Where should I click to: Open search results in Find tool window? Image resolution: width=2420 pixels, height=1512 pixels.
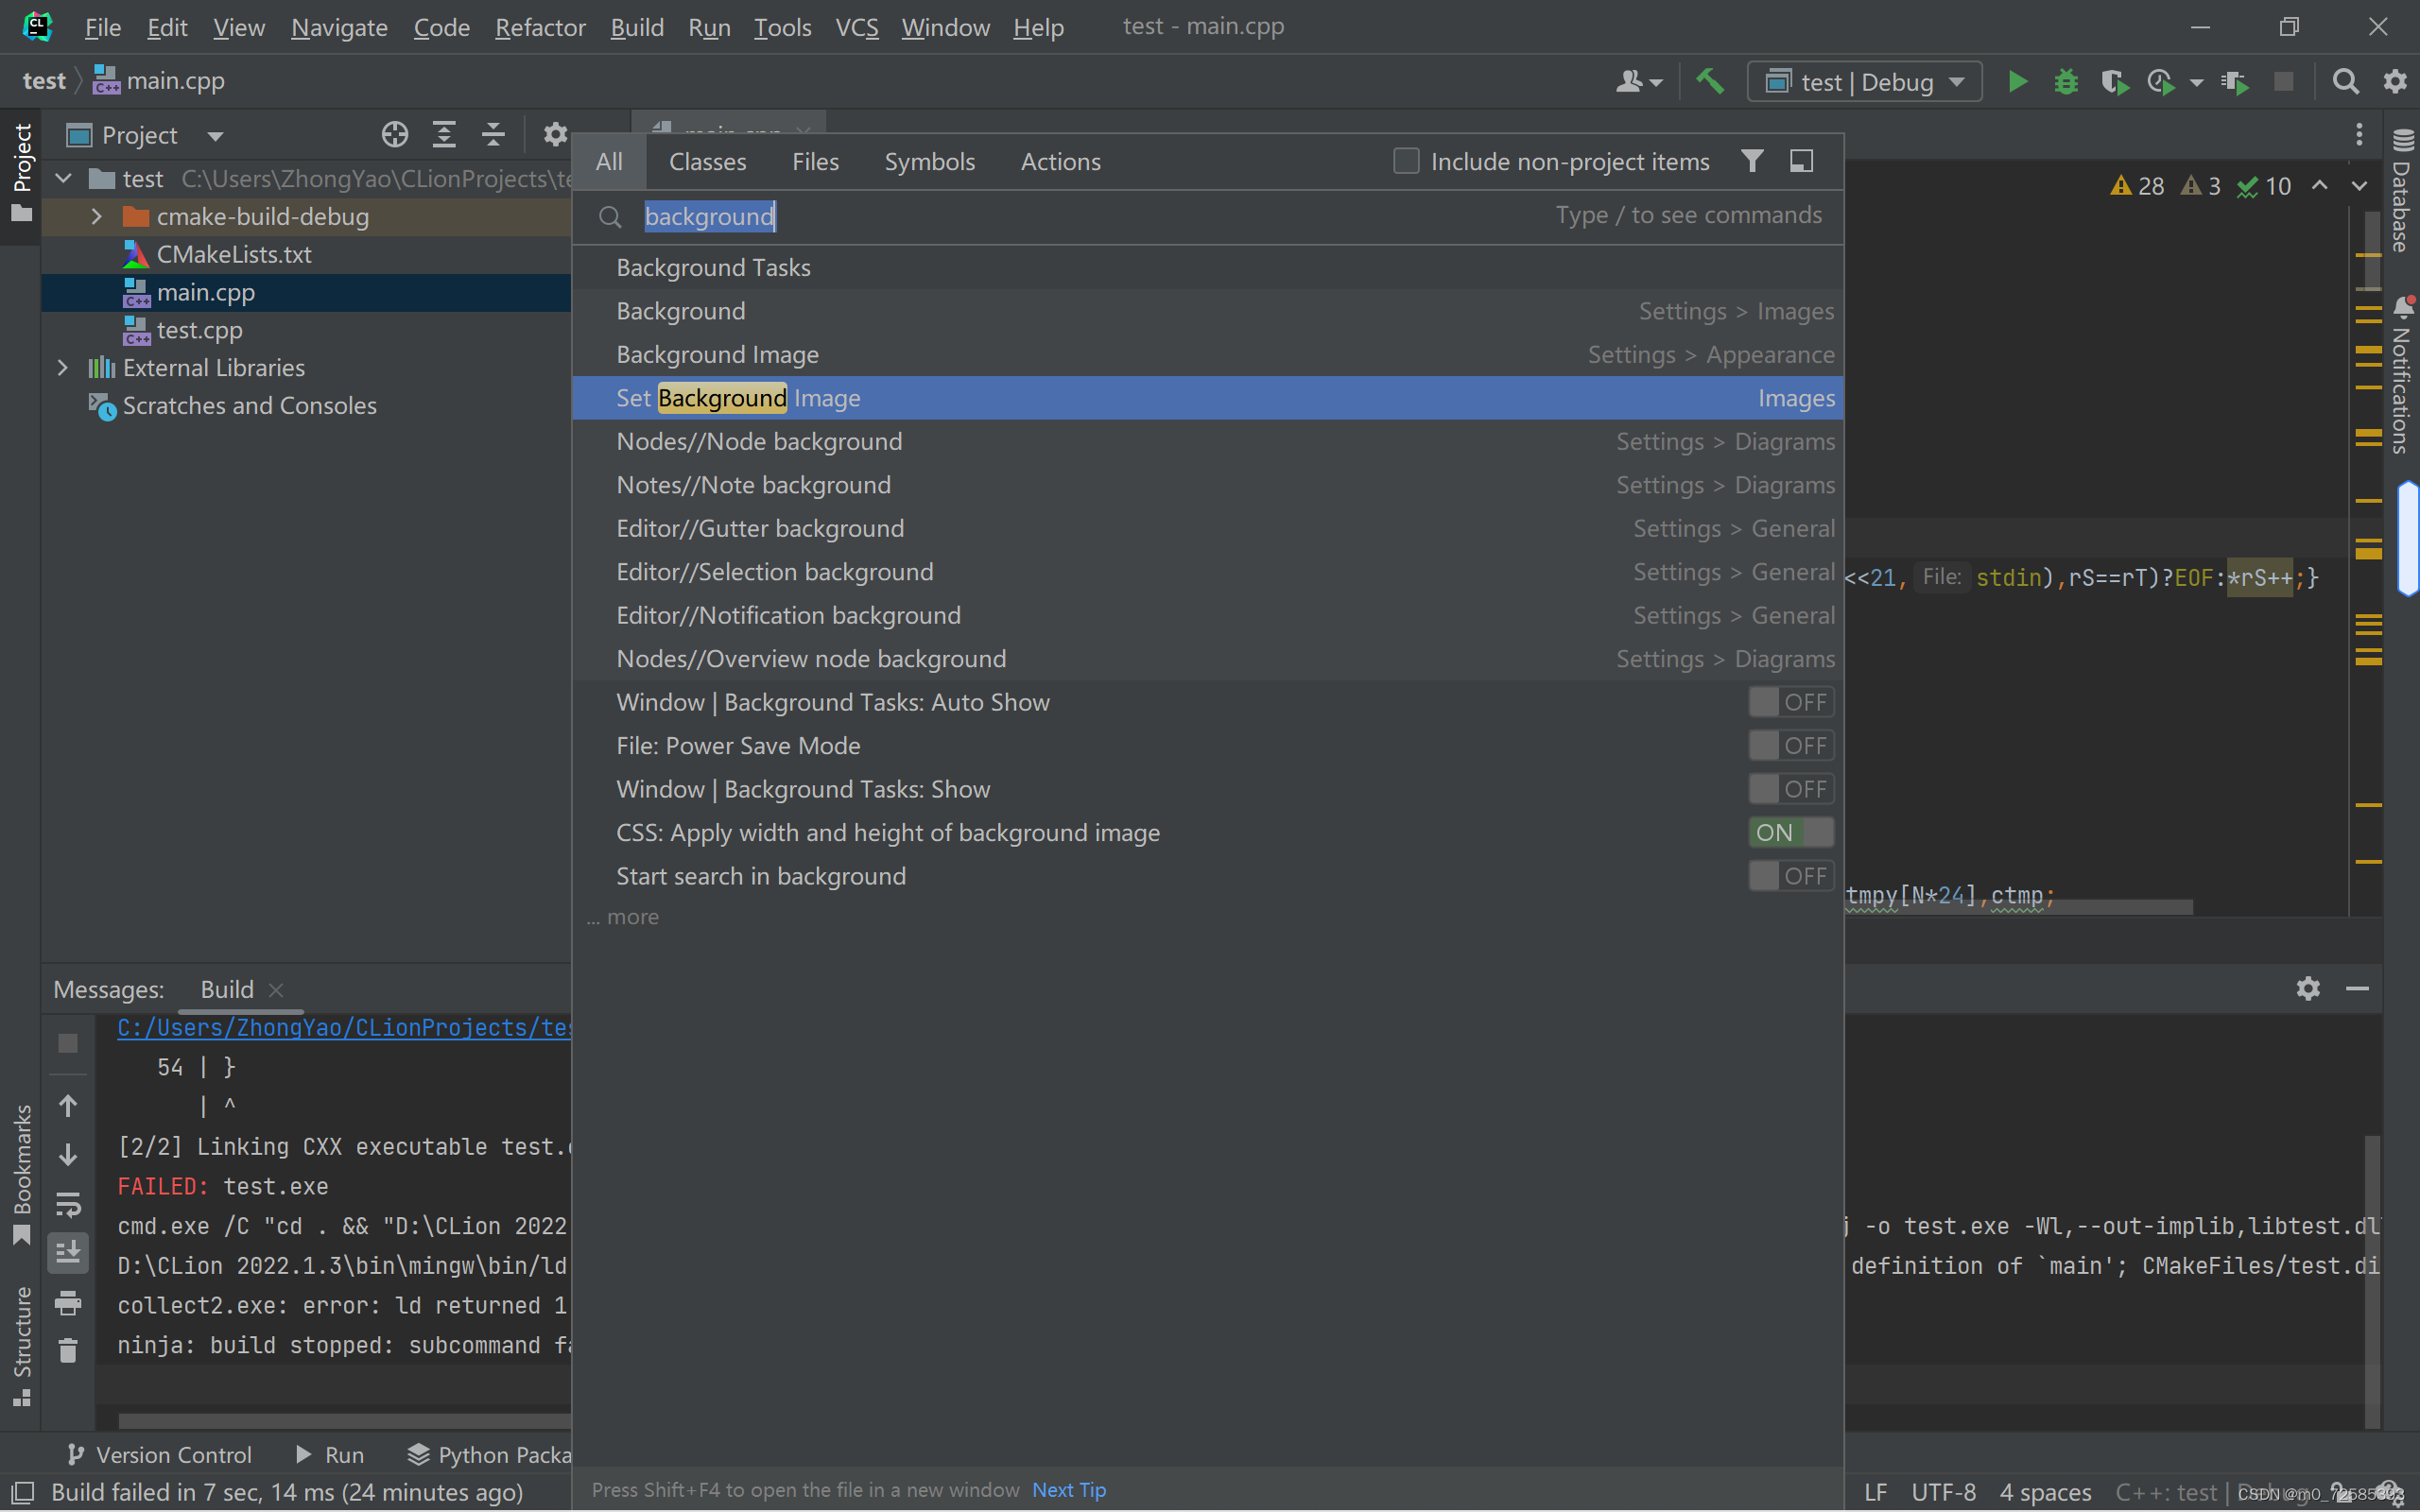click(x=1801, y=161)
